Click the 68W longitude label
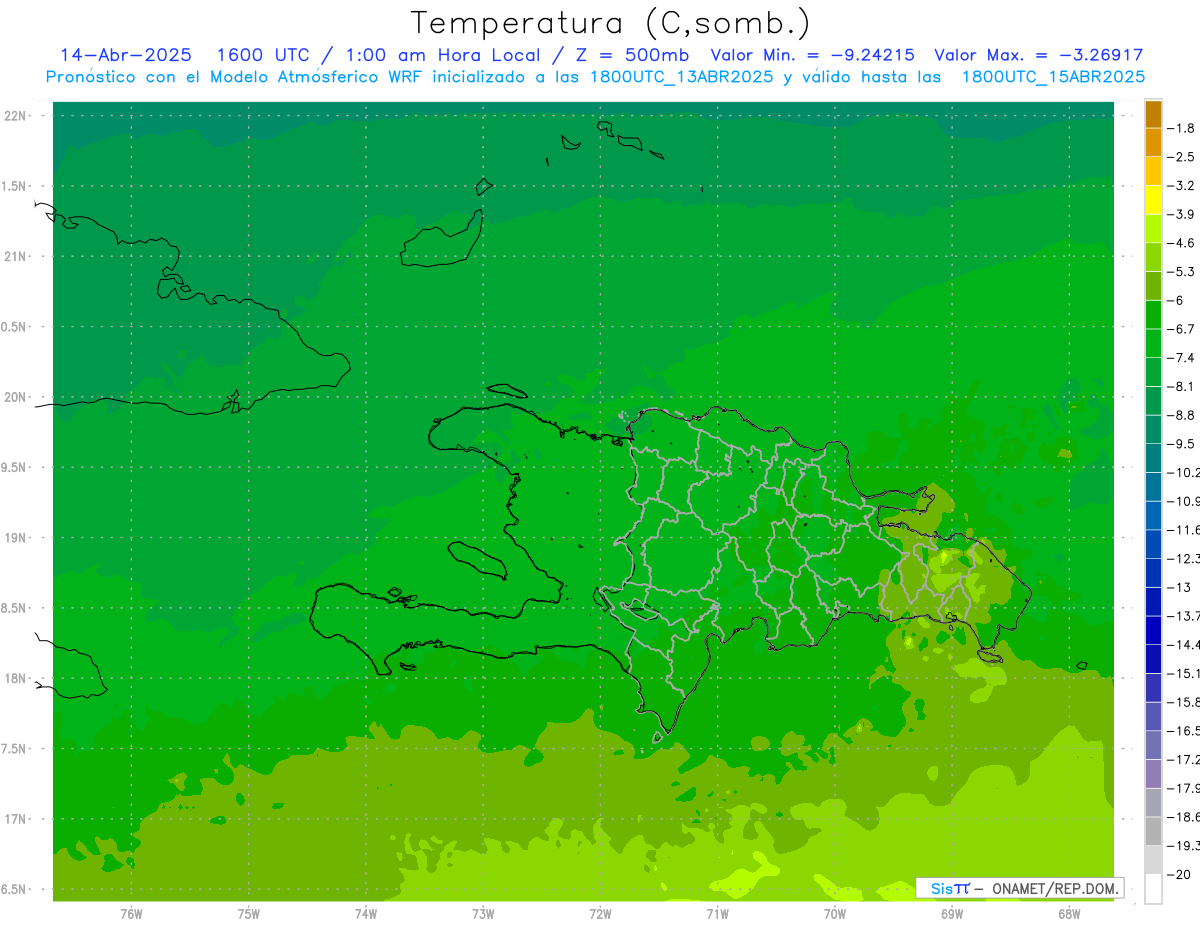 click(1069, 914)
